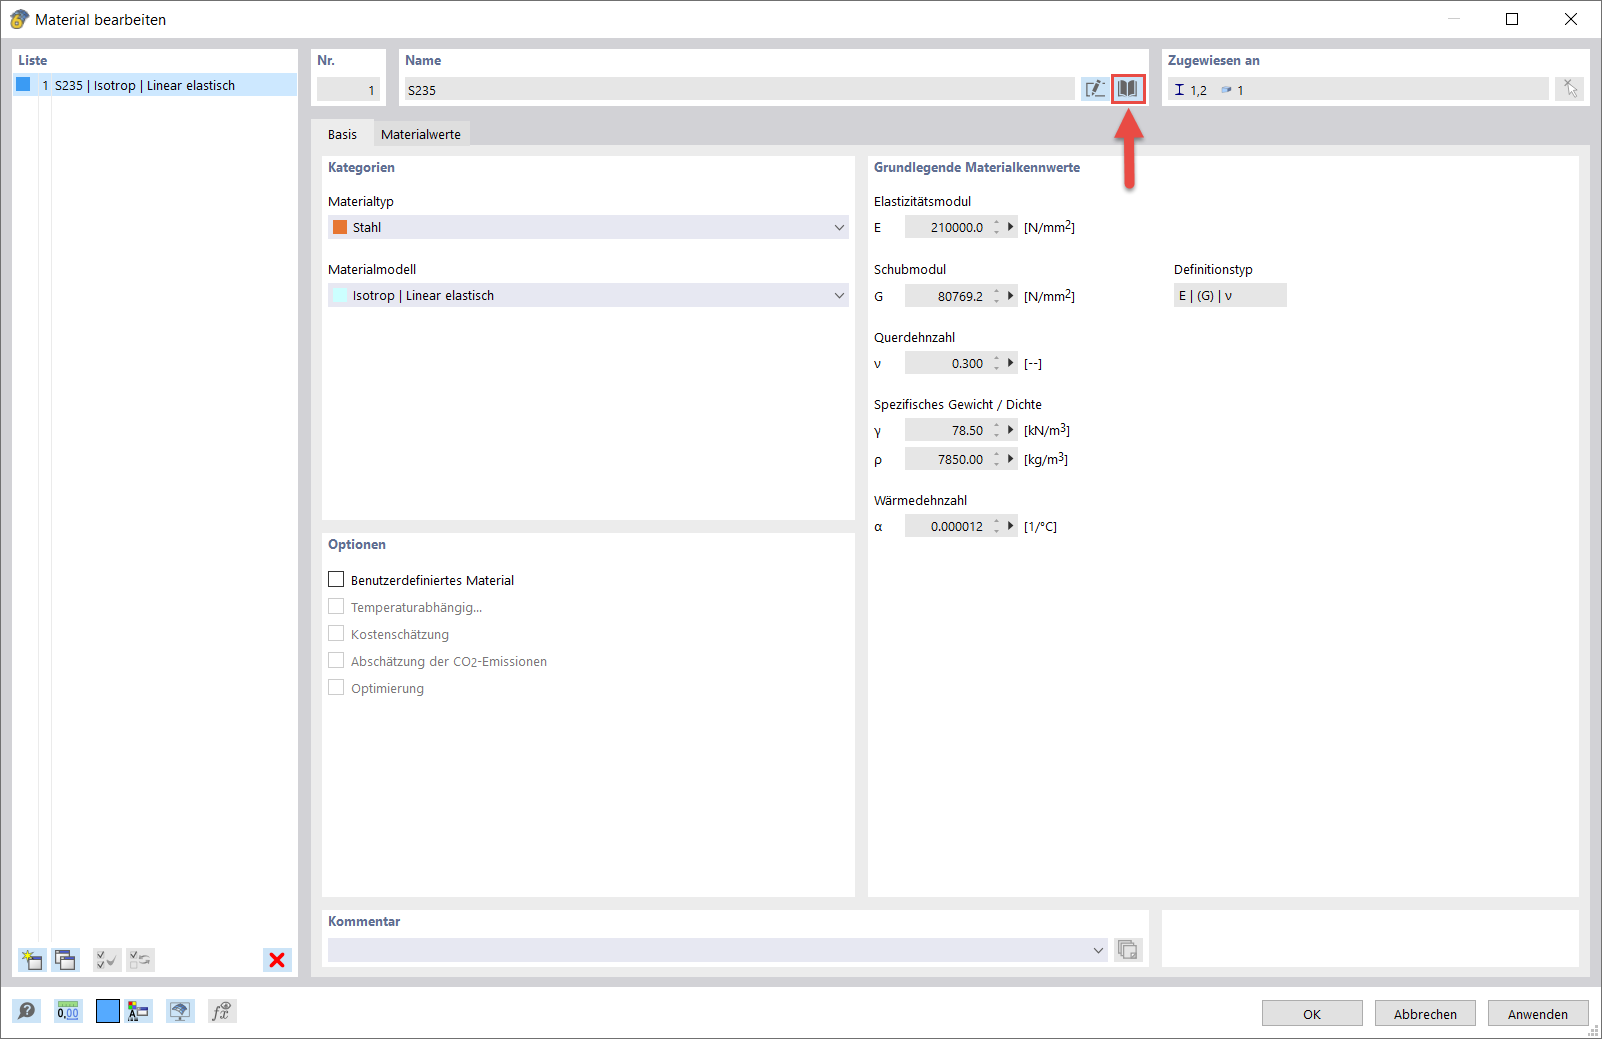Click the Abbrechen button
1602x1039 pixels.
point(1425,1014)
